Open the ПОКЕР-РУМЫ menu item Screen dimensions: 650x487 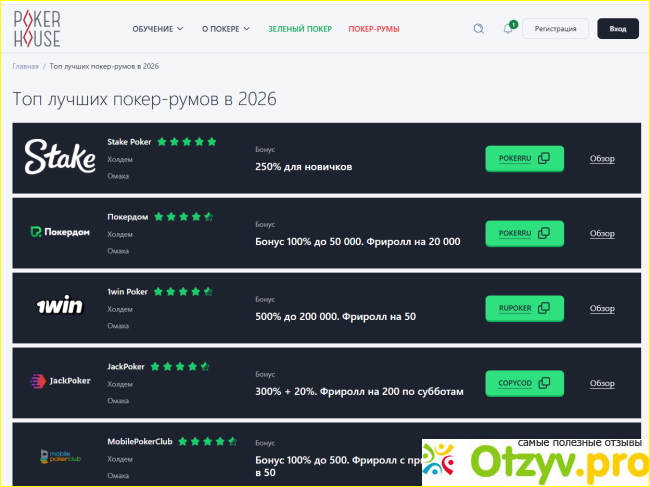pos(374,29)
